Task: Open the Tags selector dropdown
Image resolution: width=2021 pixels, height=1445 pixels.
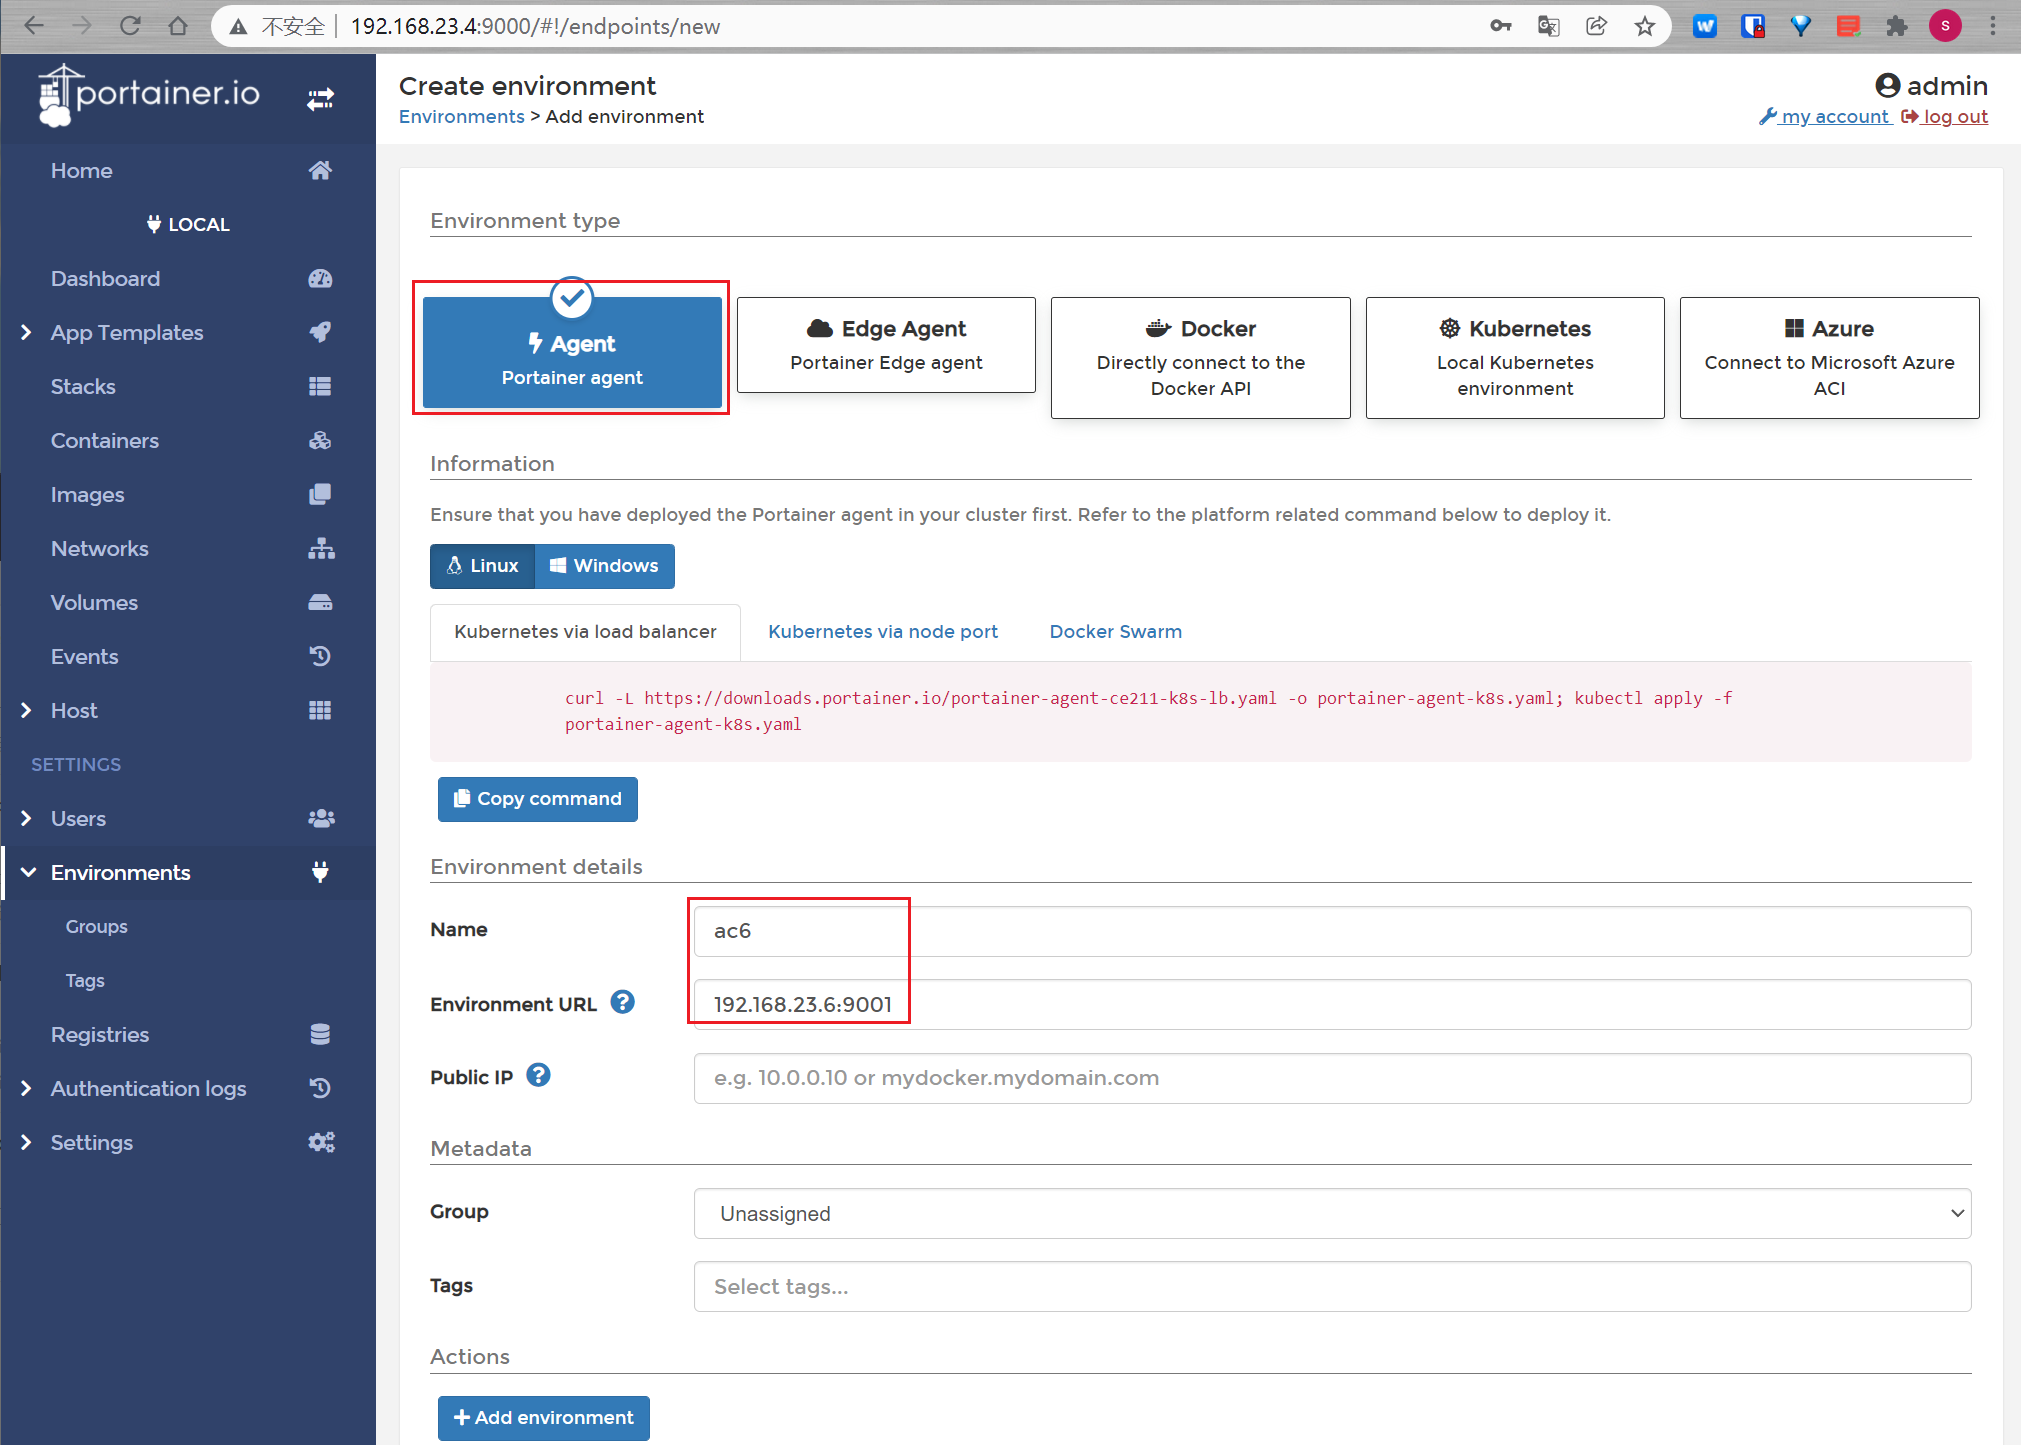Action: pyautogui.click(x=1332, y=1287)
